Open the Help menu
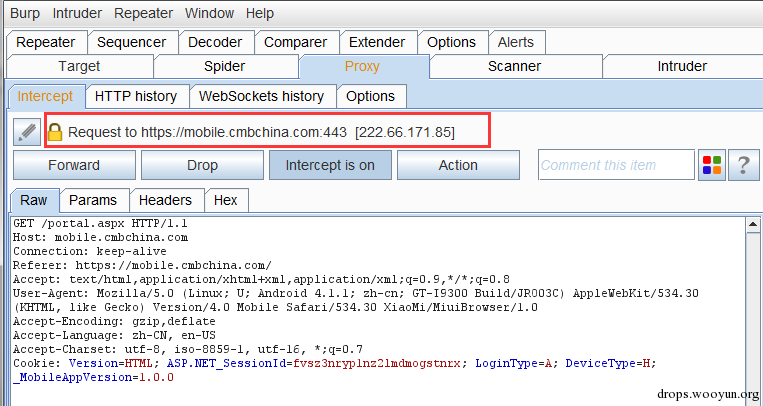Screen dimensions: 763x406 [x=260, y=13]
